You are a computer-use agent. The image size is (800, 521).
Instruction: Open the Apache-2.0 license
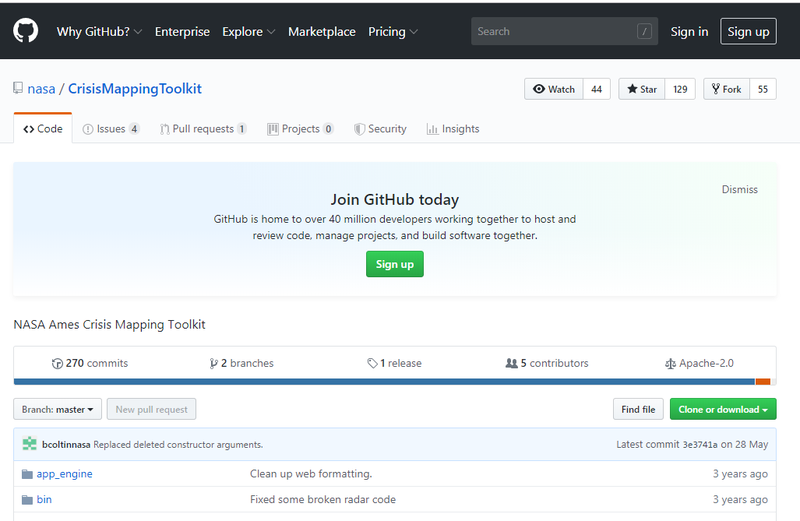pos(699,363)
